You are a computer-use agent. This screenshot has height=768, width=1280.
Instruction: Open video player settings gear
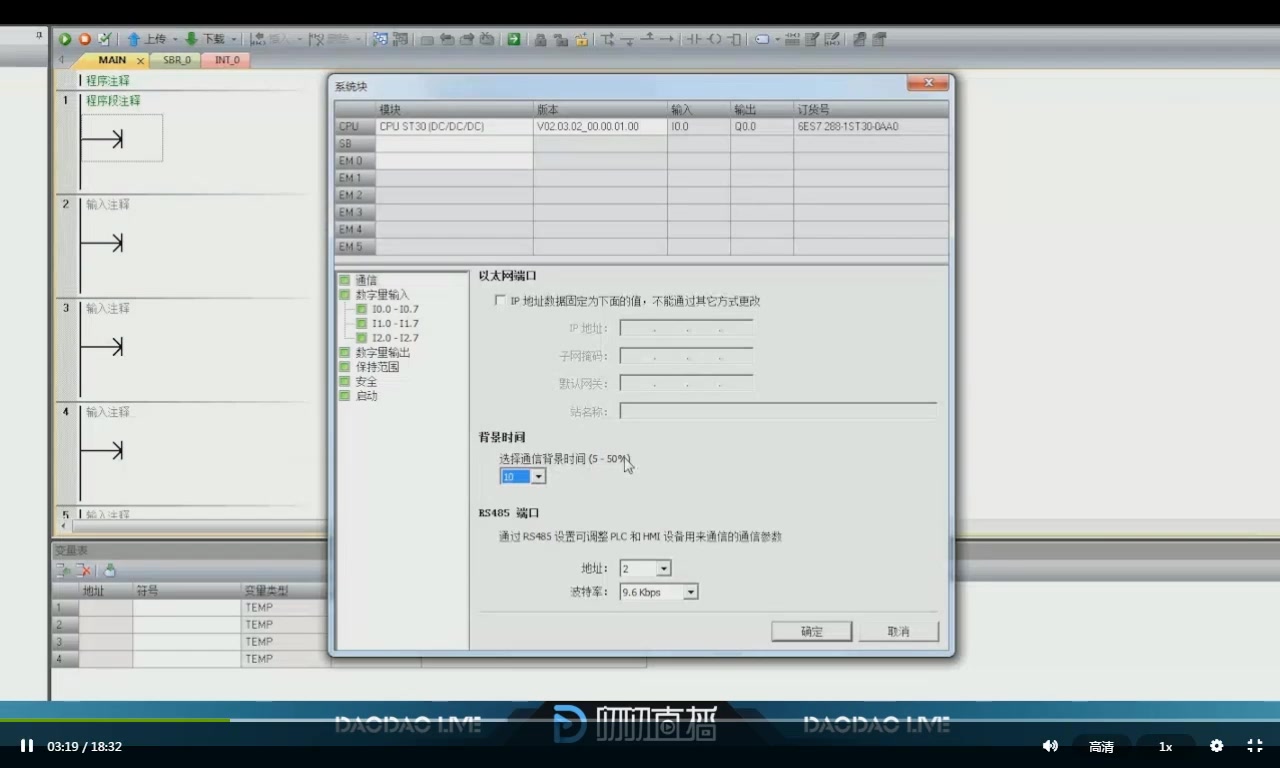1217,746
